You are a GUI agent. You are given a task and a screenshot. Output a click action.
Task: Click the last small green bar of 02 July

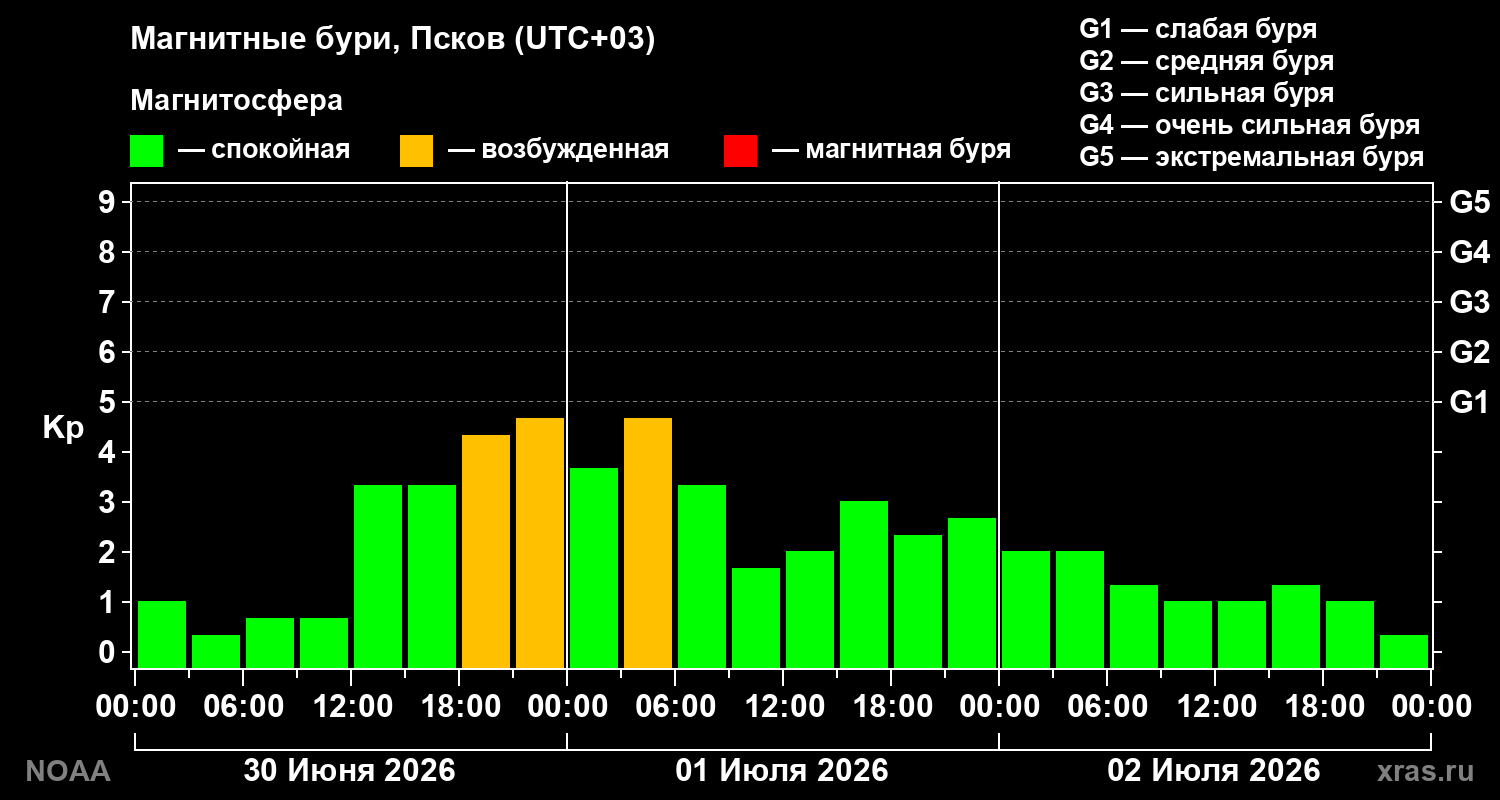1404,651
